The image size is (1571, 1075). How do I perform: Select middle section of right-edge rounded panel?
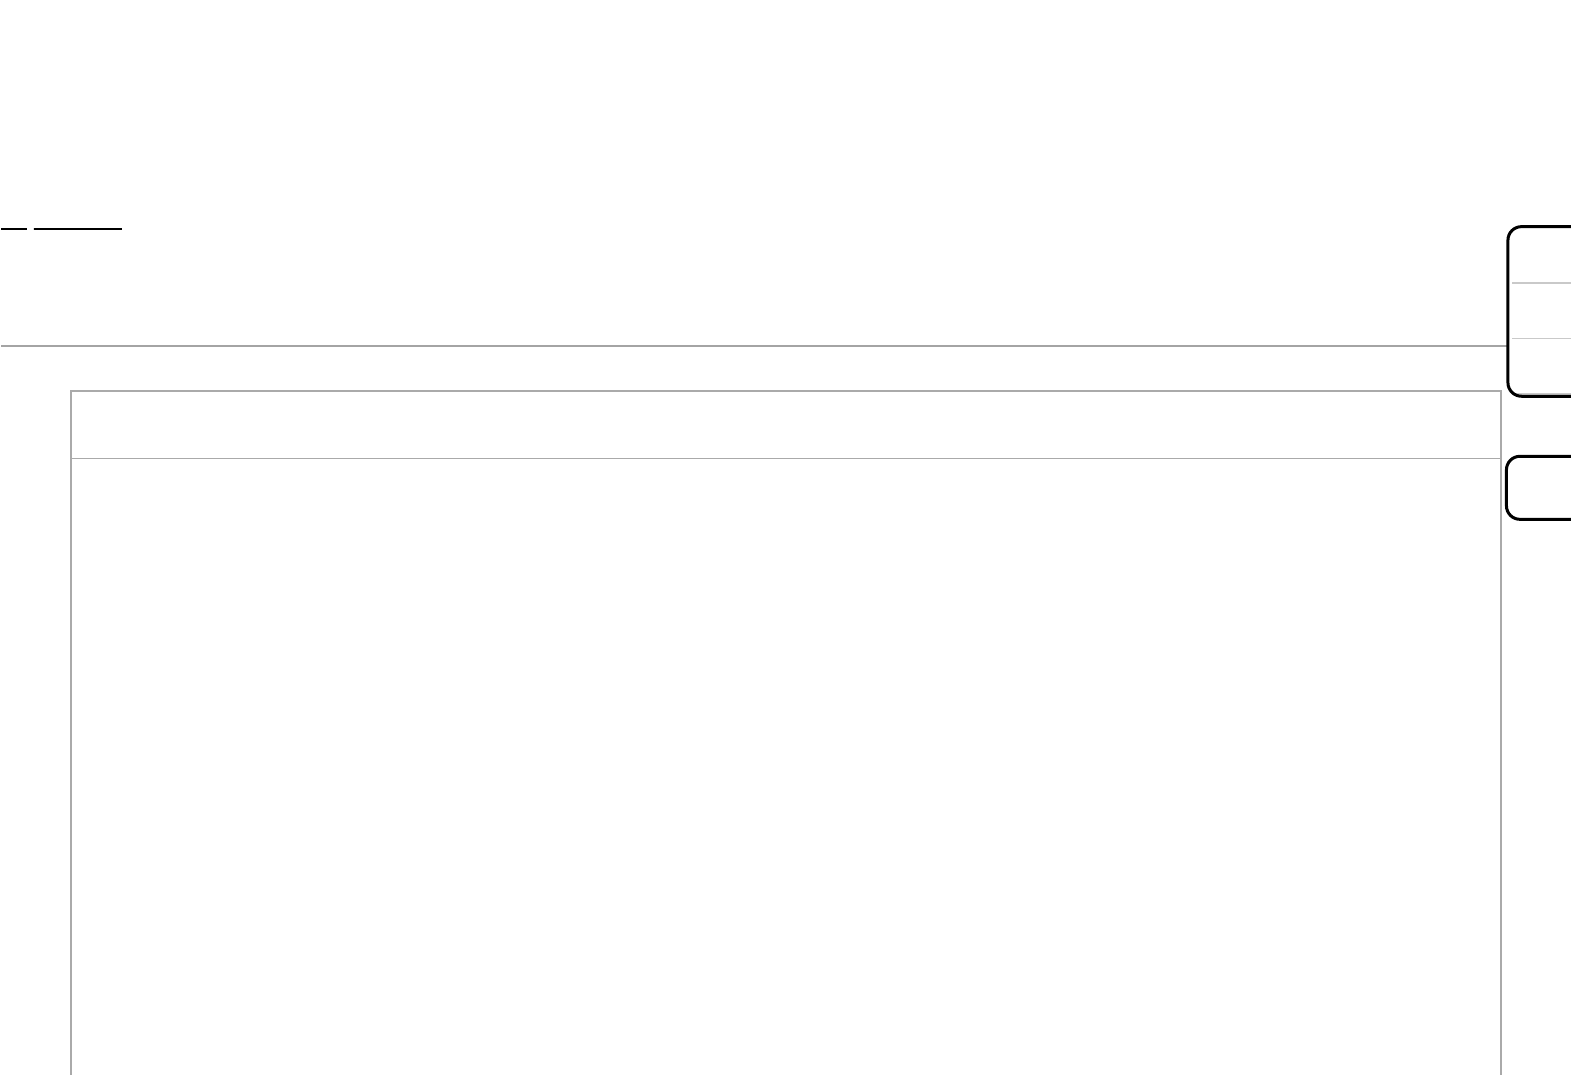(1541, 311)
